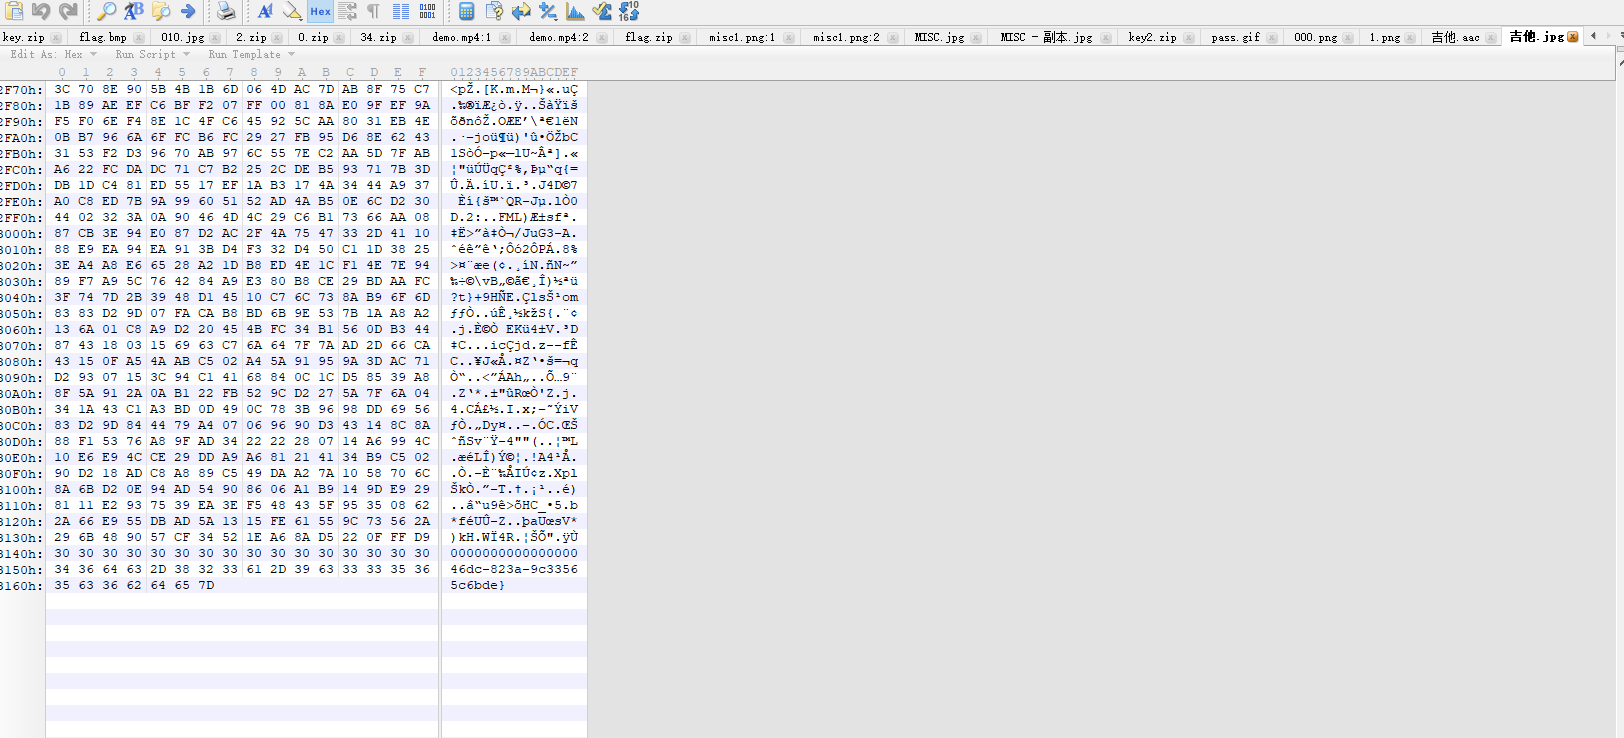Open the Histogram chart tool
This screenshot has width=1624, height=738.
[575, 11]
